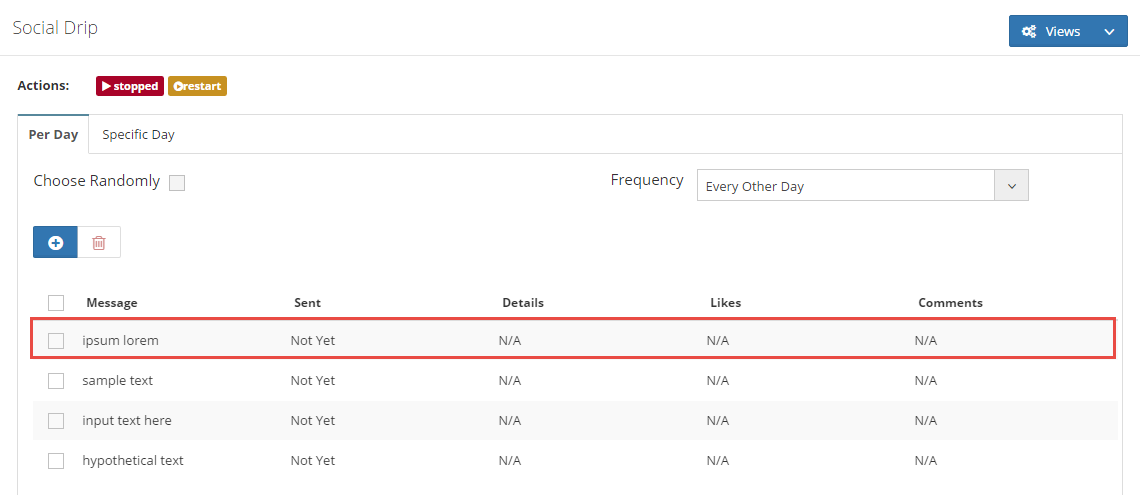Screen dimensions: 1140x495
Task: Click the red stopped status button
Action: 130,86
